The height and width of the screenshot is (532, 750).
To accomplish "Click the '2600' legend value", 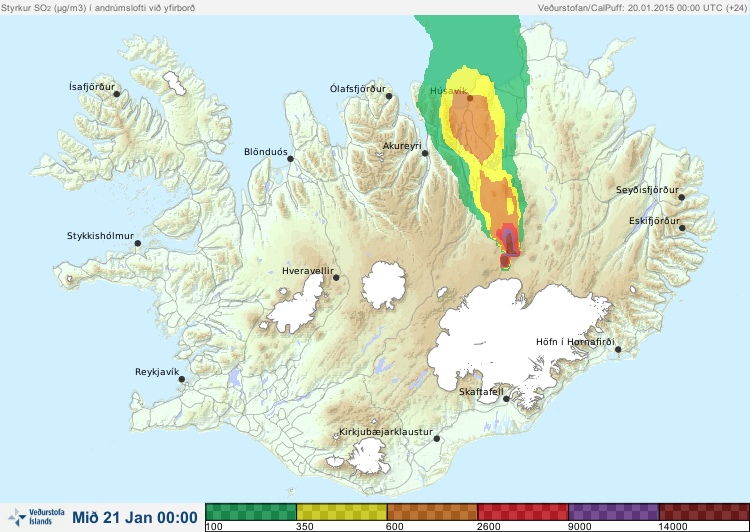I will 488,527.
